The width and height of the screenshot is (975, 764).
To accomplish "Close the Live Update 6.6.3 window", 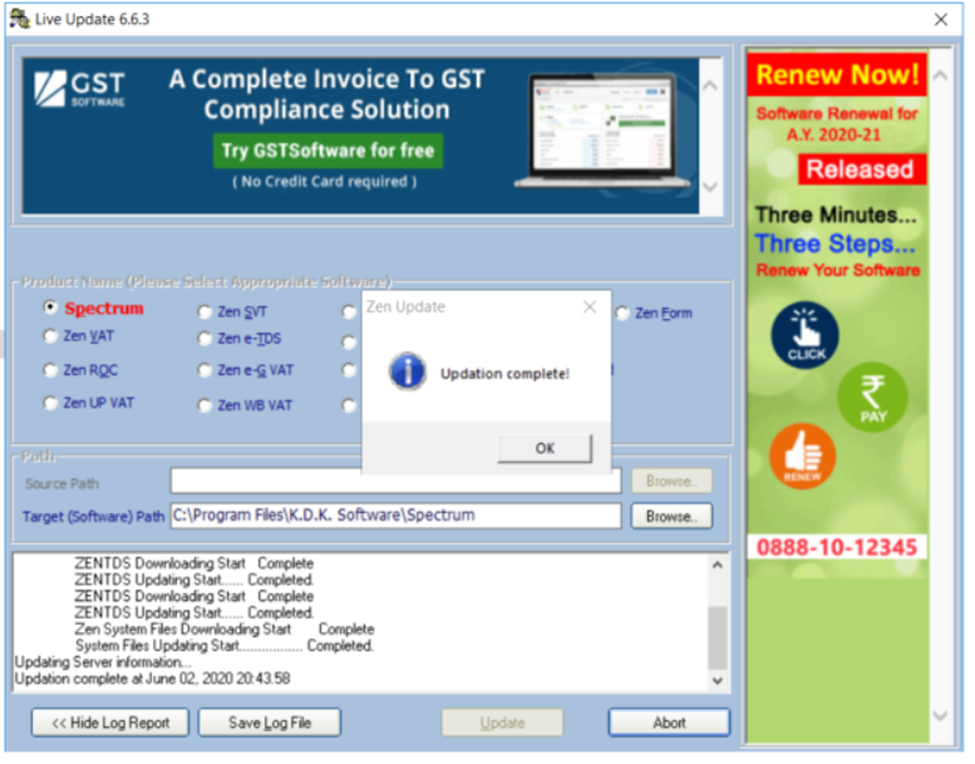I will point(940,19).
